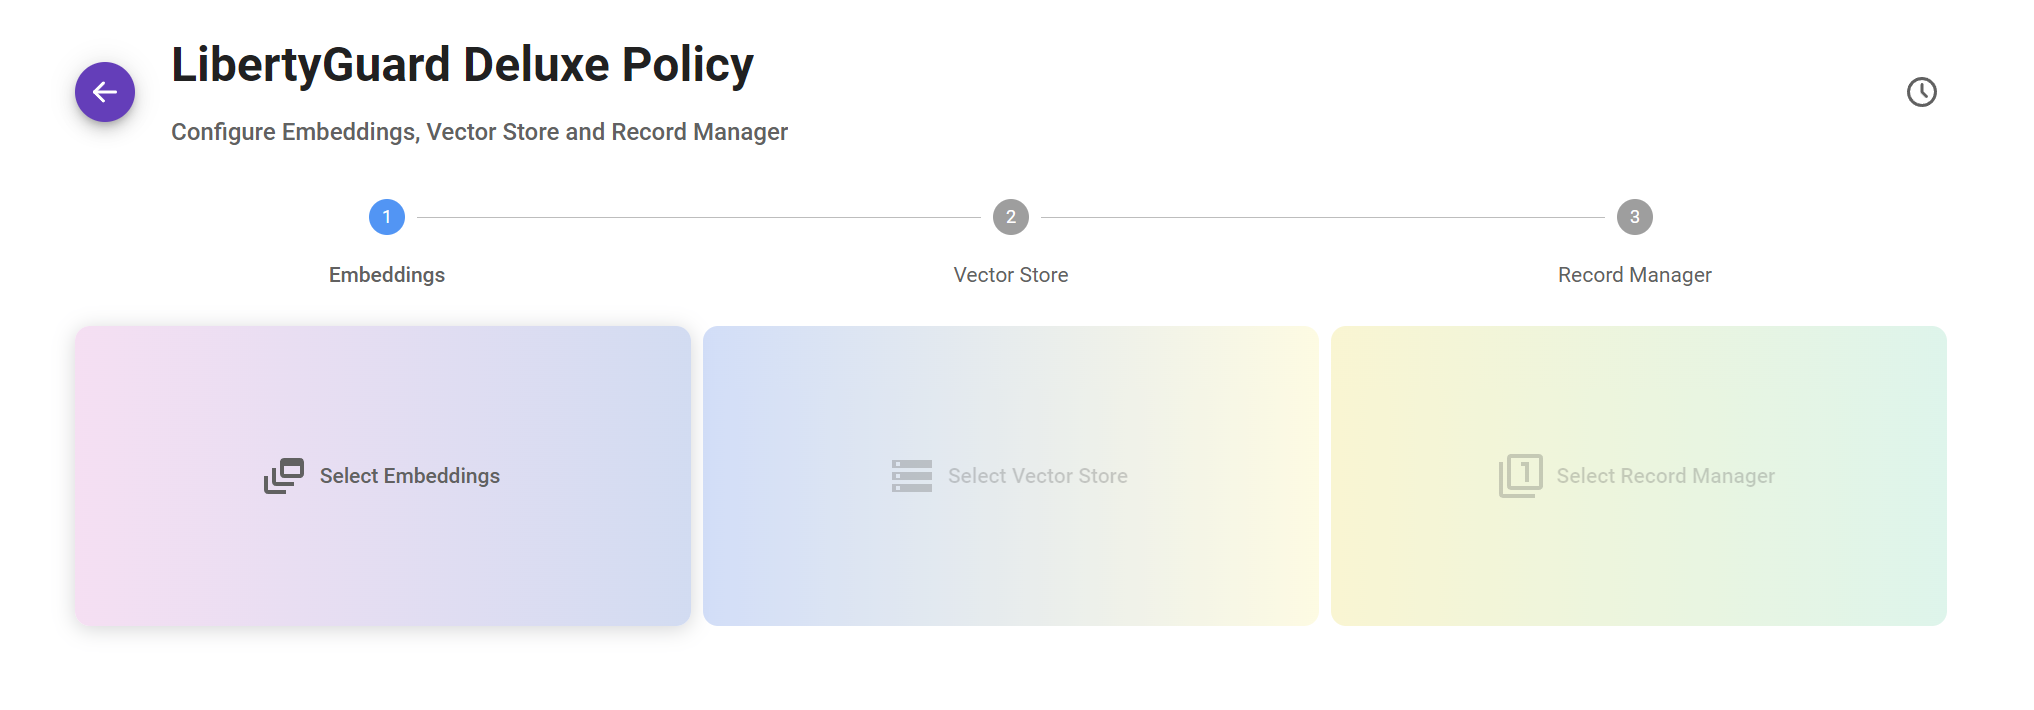The height and width of the screenshot is (710, 2034).
Task: Click the purple back arrow button
Action: (x=105, y=92)
